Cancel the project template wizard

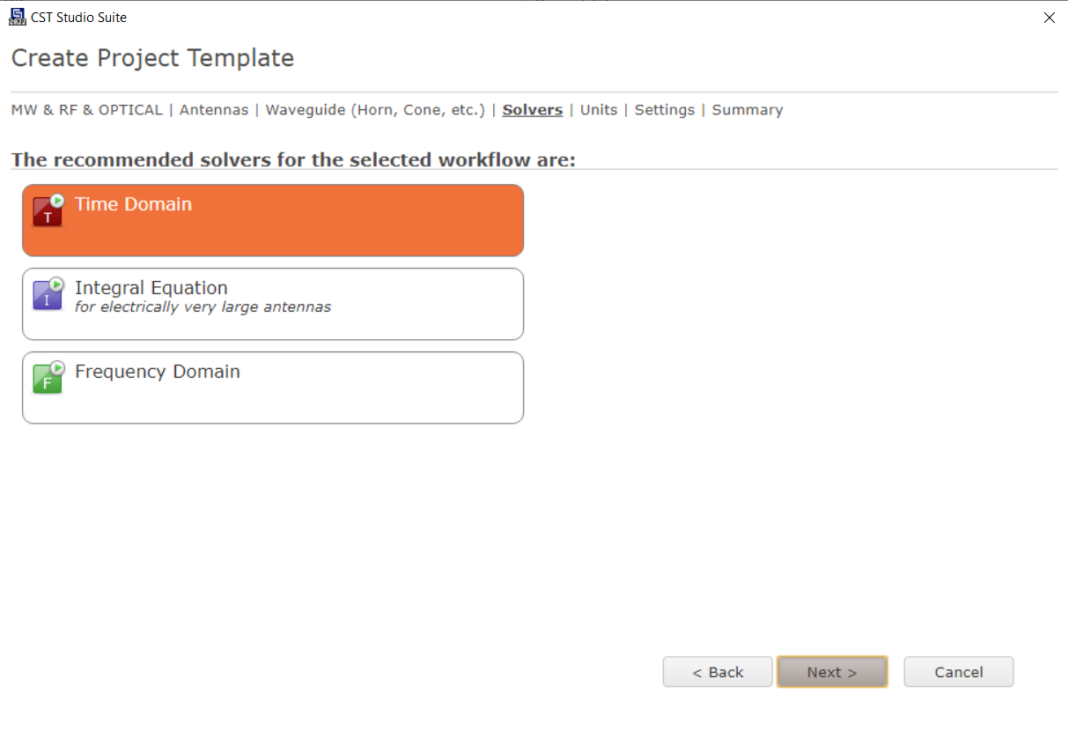pos(958,672)
